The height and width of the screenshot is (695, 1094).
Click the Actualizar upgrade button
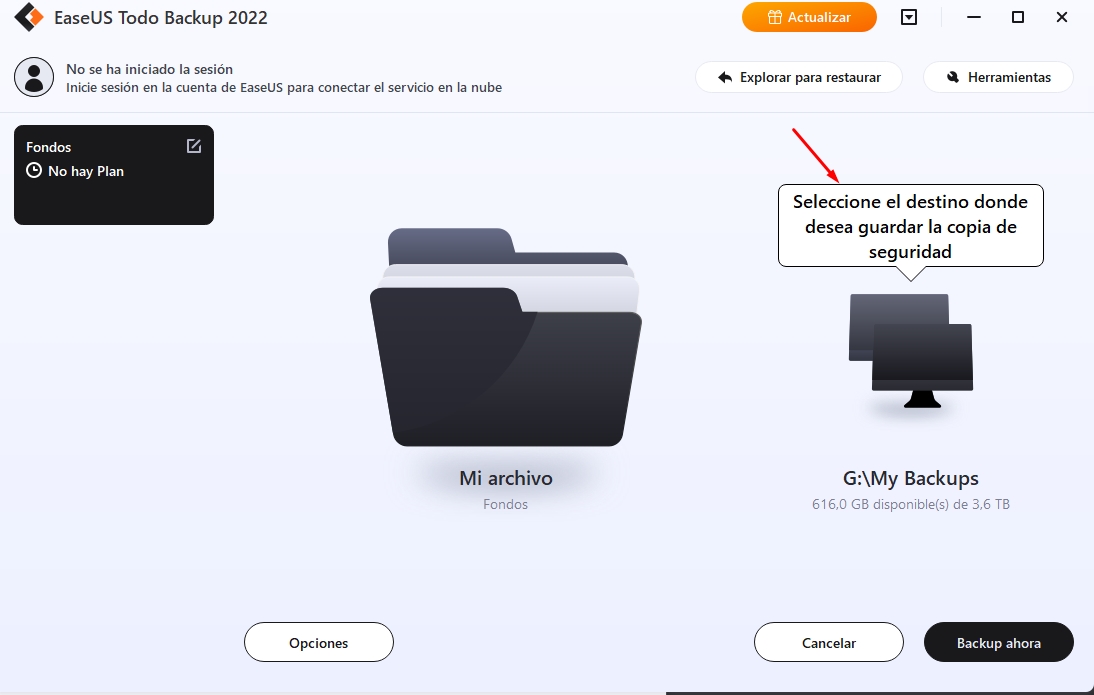[x=809, y=17]
